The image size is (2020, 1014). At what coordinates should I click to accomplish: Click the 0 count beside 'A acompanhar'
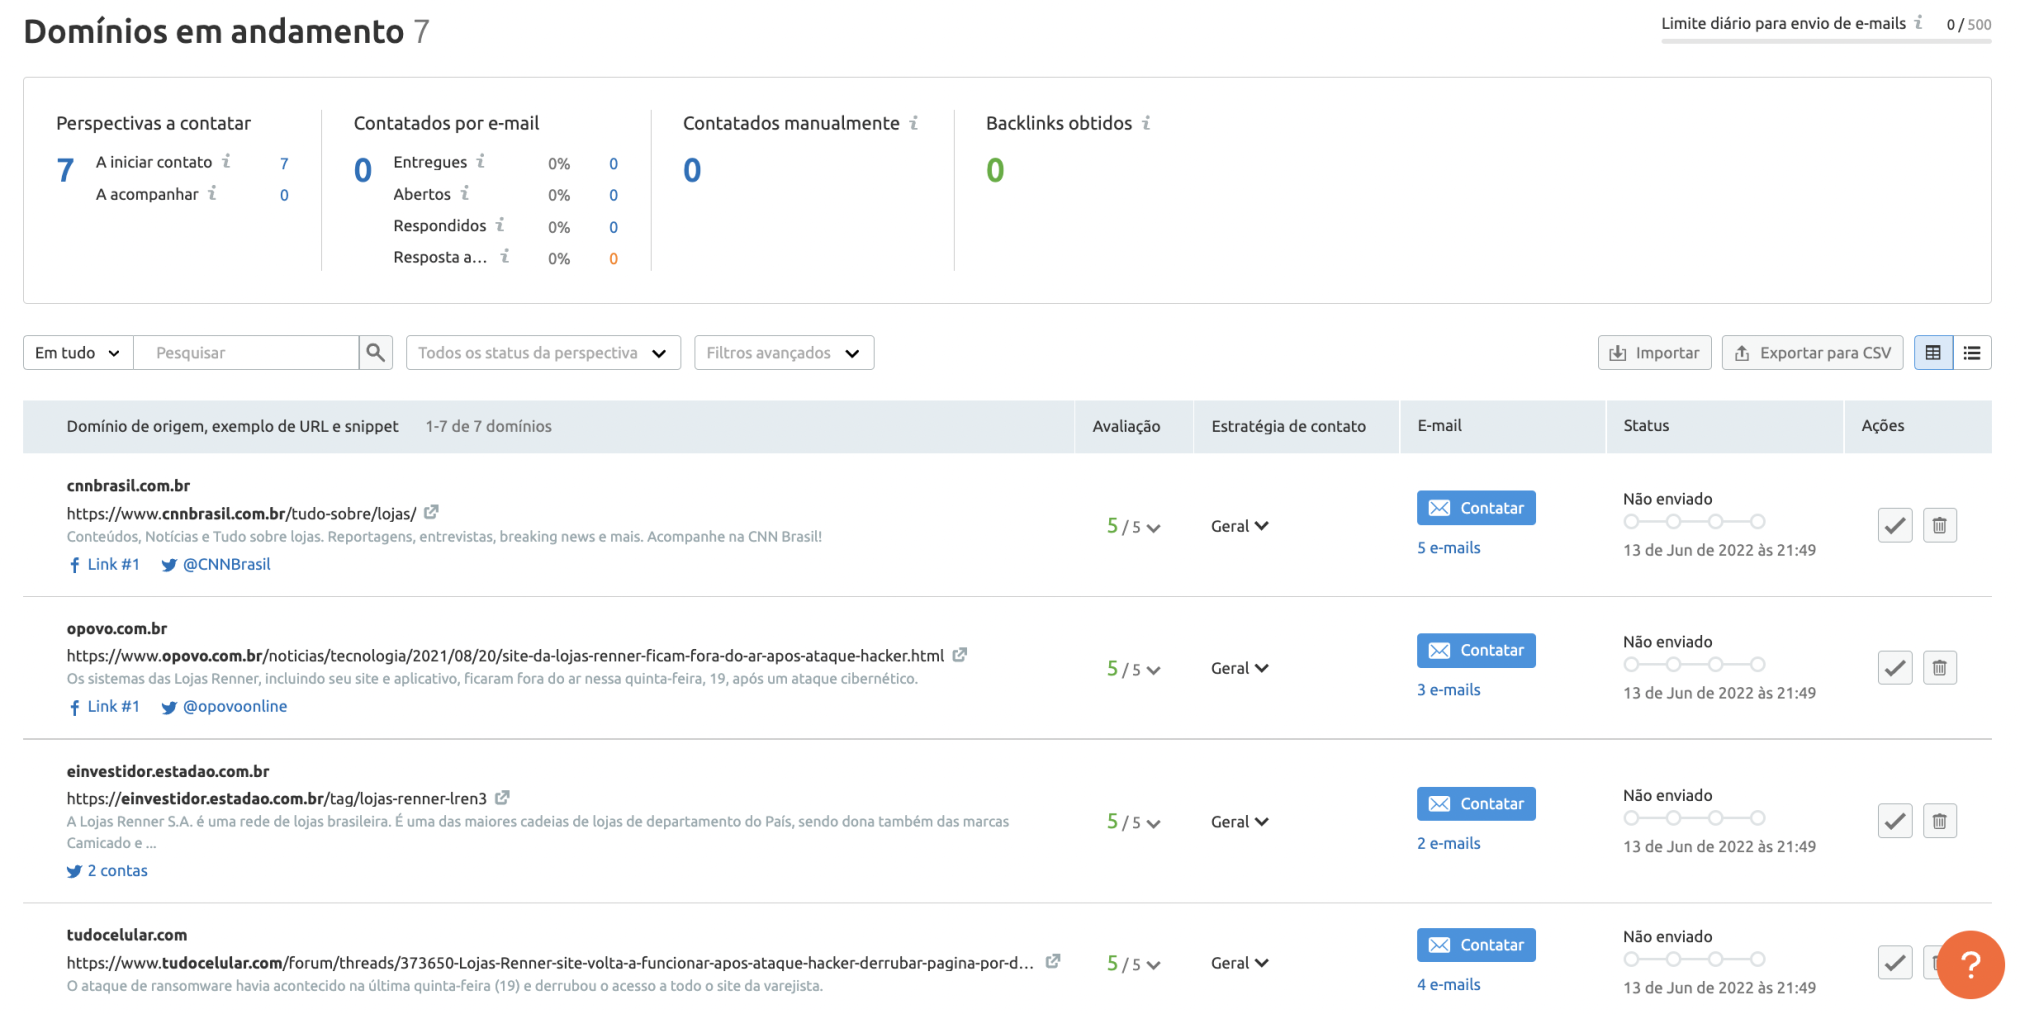(284, 195)
